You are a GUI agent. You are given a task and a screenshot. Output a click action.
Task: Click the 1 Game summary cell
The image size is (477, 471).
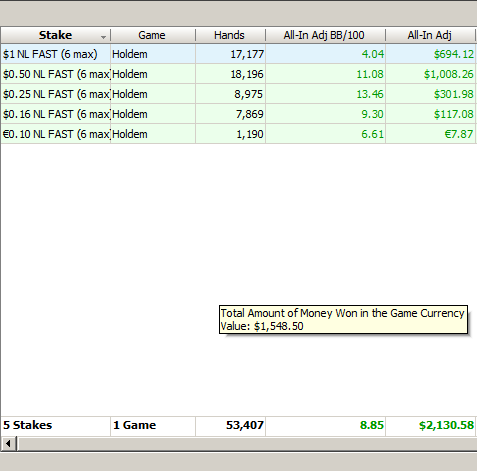click(x=153, y=425)
